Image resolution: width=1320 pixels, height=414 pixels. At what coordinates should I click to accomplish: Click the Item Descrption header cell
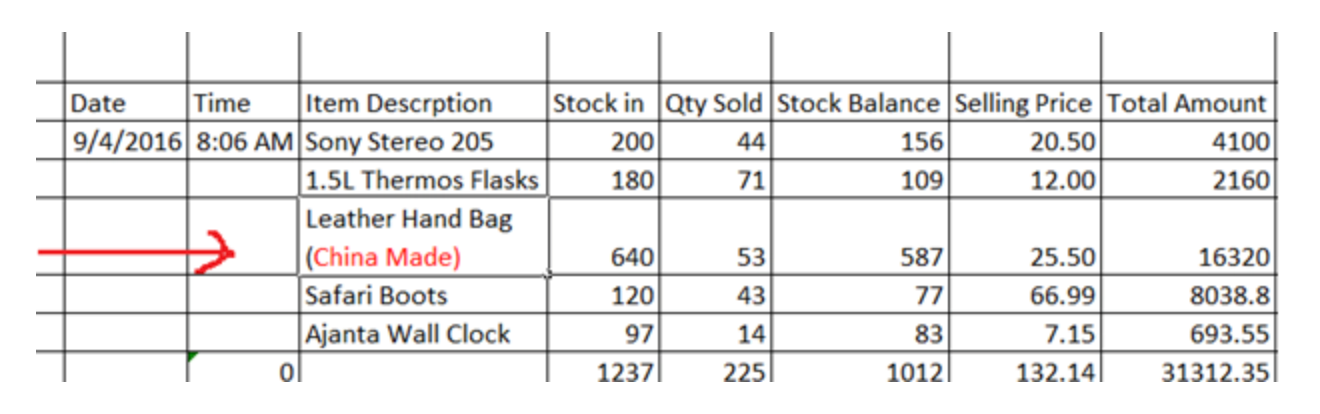[423, 103]
